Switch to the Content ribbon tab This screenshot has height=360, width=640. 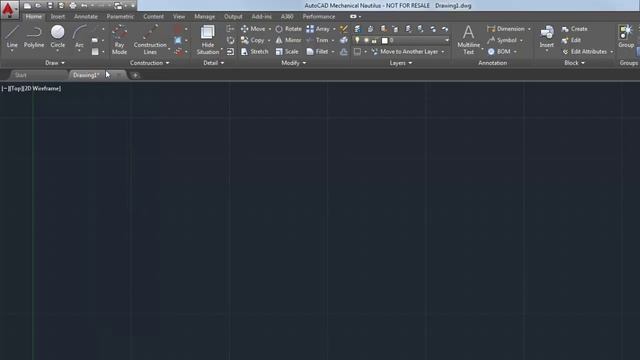pyautogui.click(x=153, y=17)
